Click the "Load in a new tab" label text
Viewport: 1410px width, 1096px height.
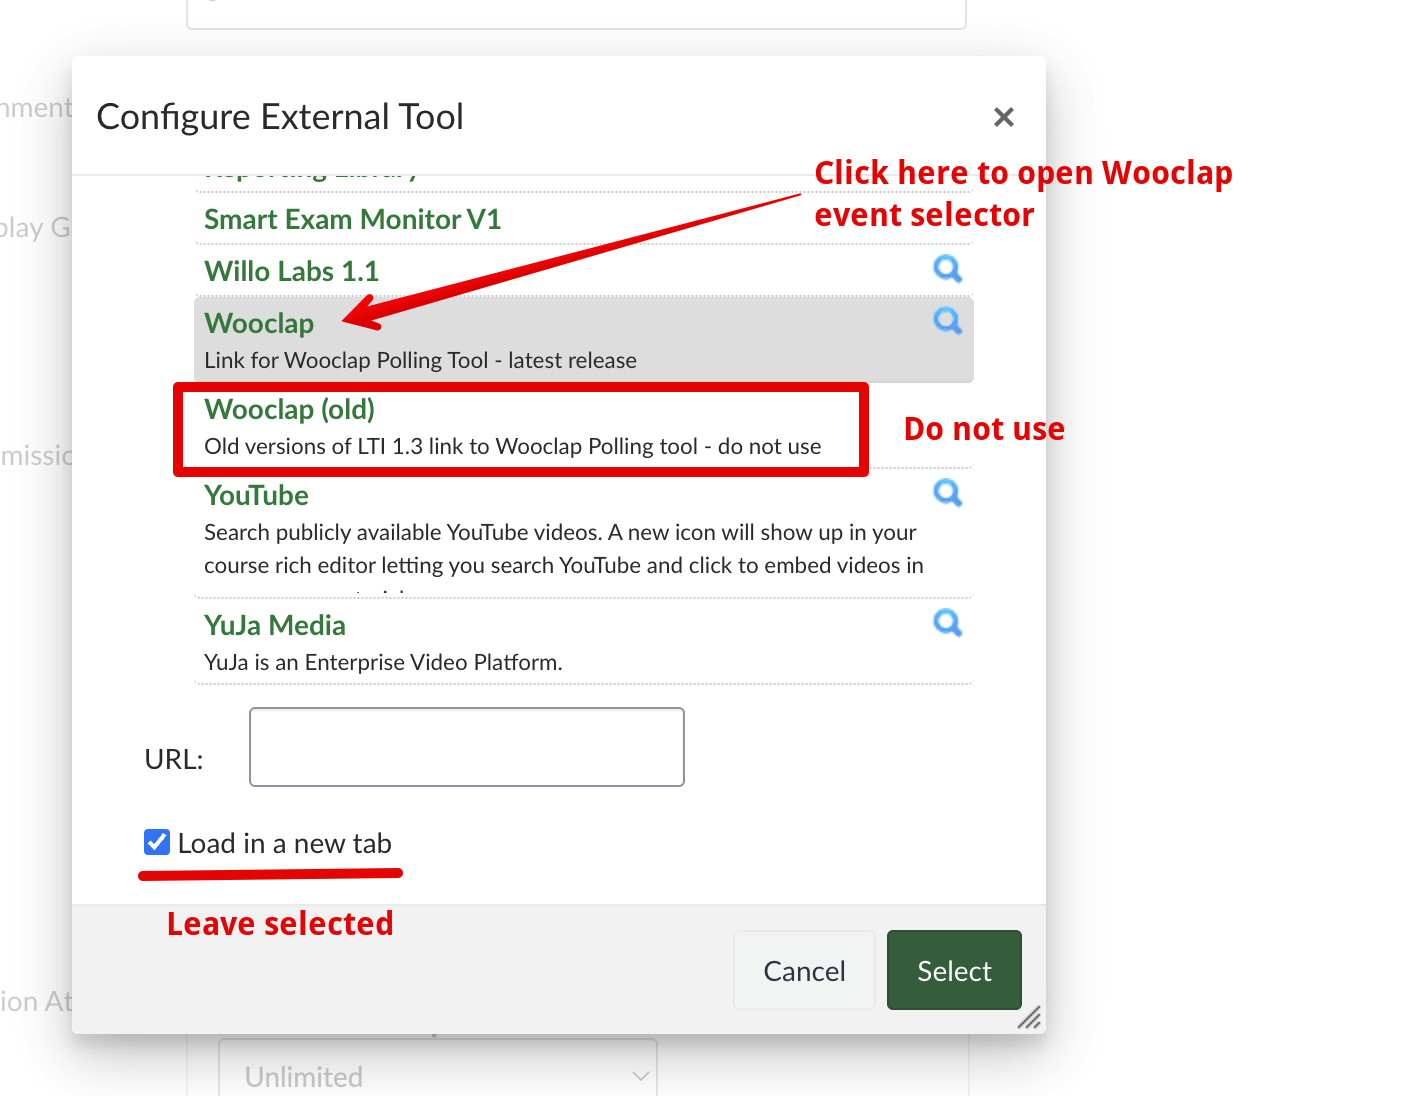point(284,844)
